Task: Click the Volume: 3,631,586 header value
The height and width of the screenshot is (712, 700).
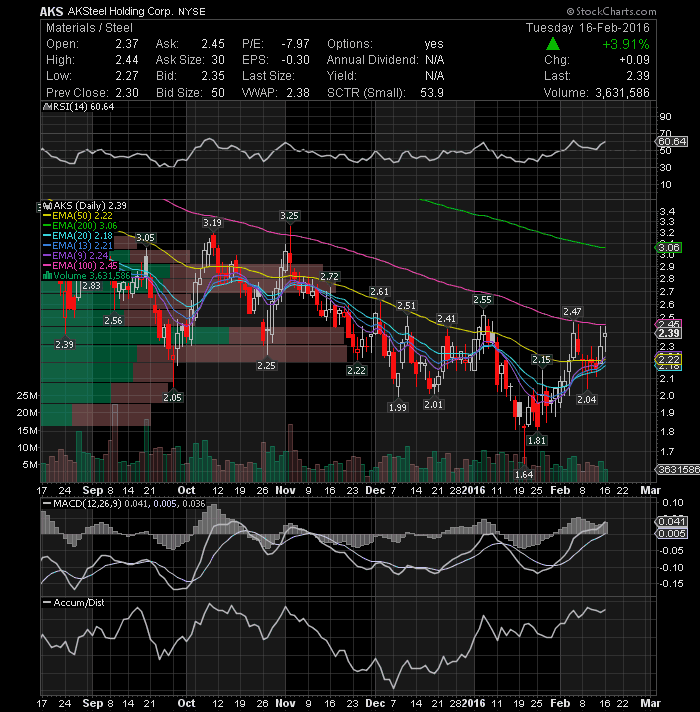Action: pyautogui.click(x=596, y=93)
